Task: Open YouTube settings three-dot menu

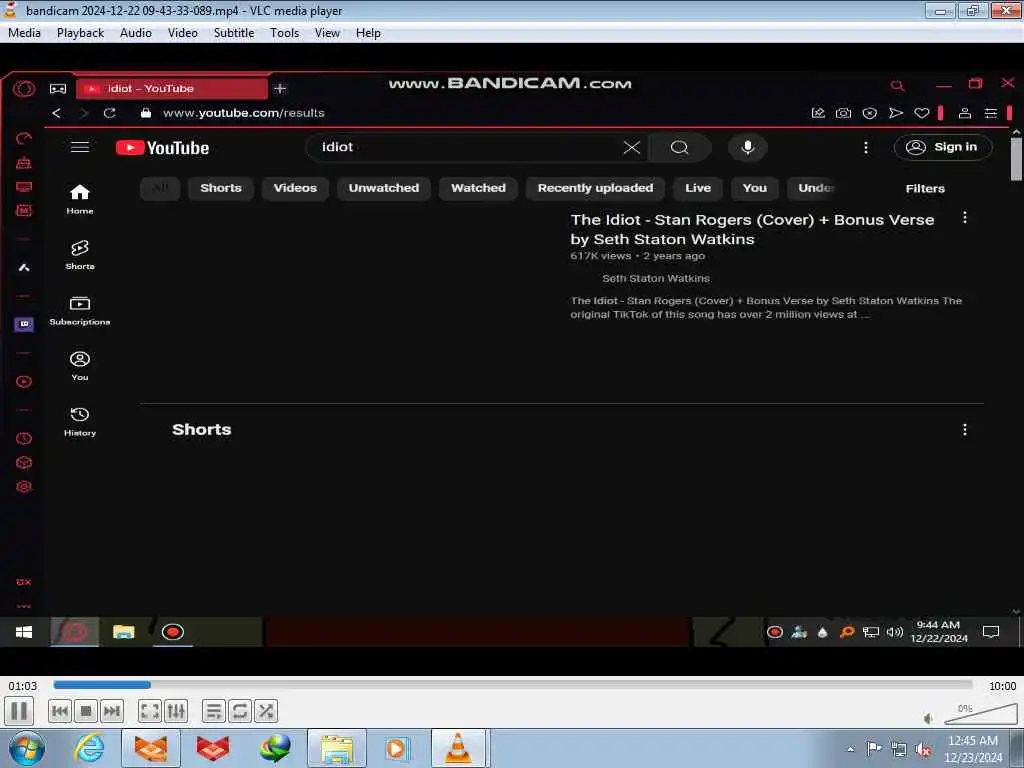Action: pos(866,148)
